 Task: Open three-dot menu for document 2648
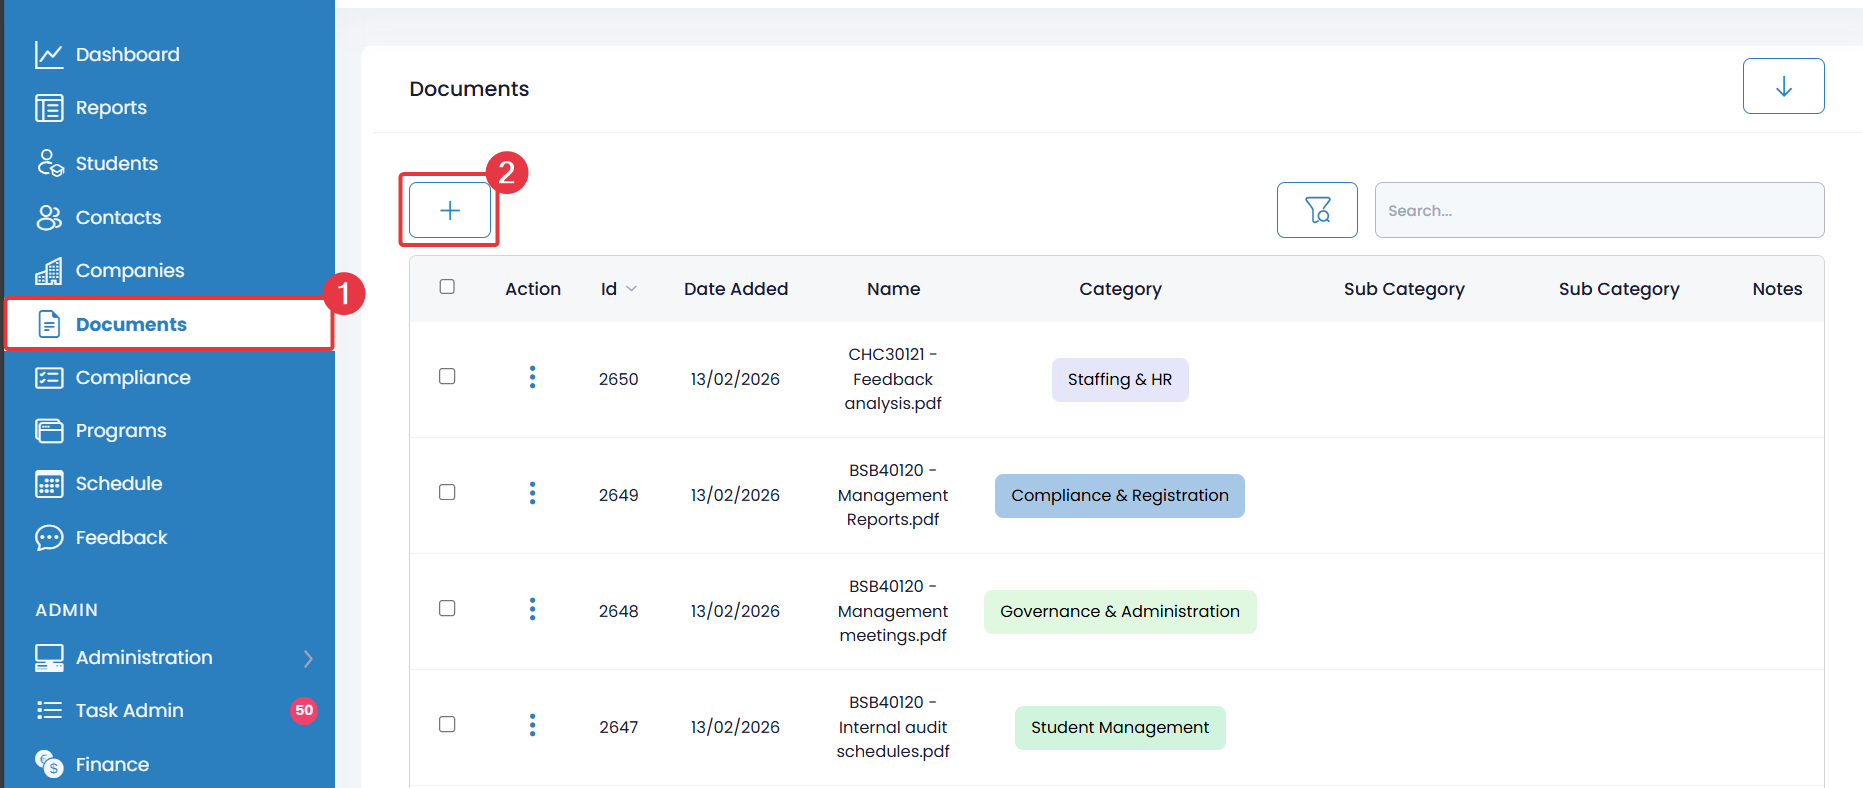[x=532, y=609]
